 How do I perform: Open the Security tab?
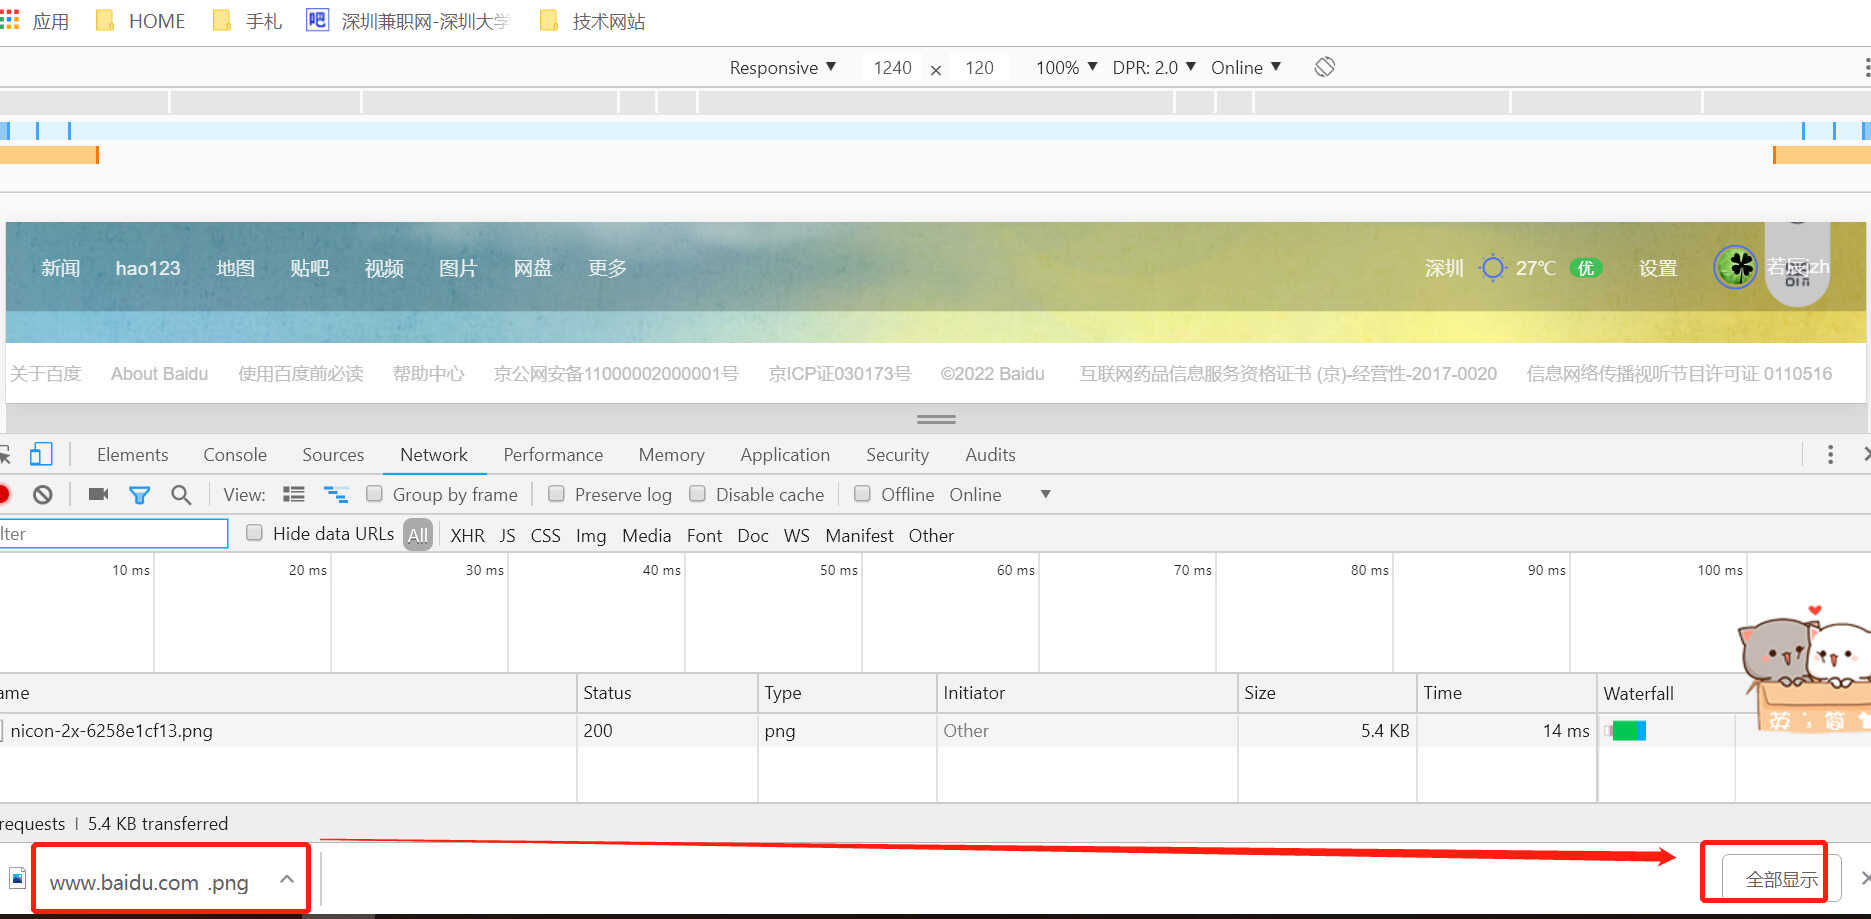point(897,455)
